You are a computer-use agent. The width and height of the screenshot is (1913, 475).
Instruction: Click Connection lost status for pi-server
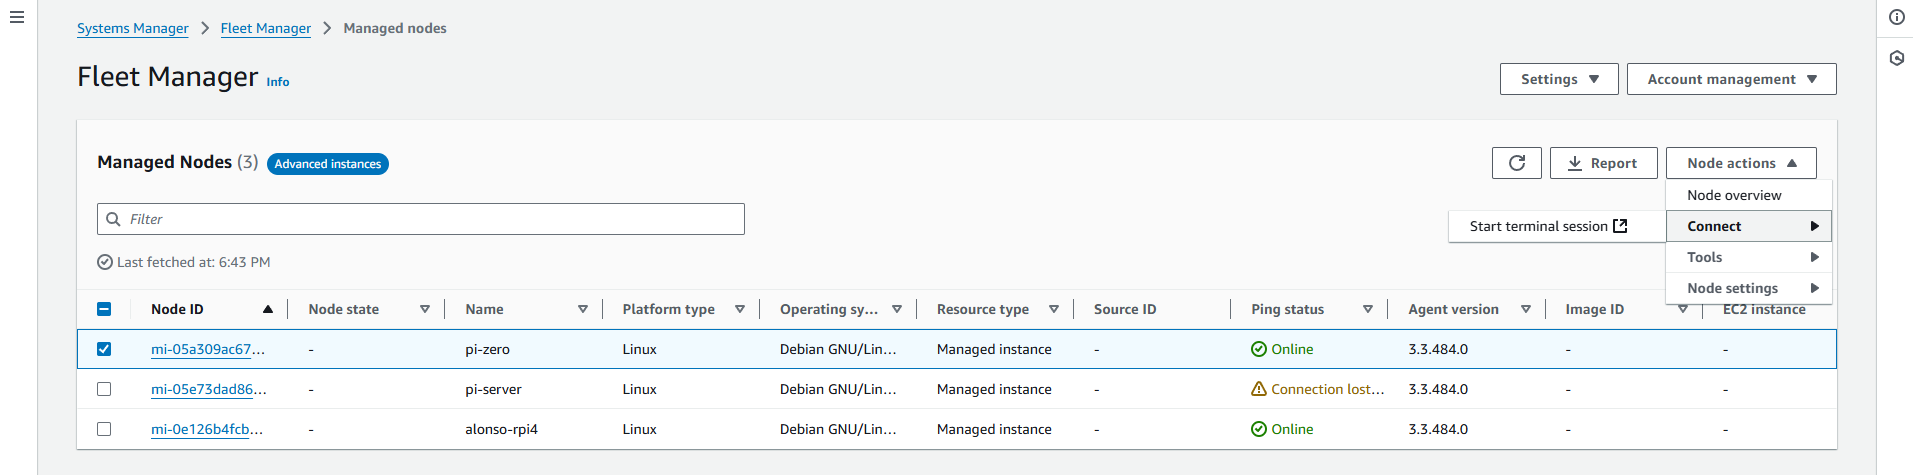[x=1328, y=389]
